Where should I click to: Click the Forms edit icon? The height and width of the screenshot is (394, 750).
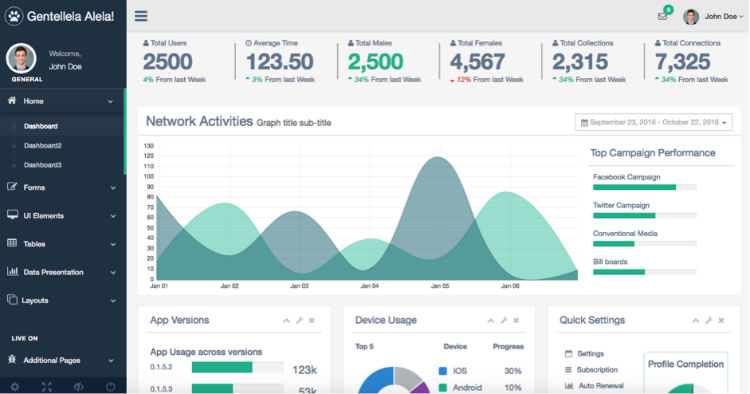click(12, 187)
